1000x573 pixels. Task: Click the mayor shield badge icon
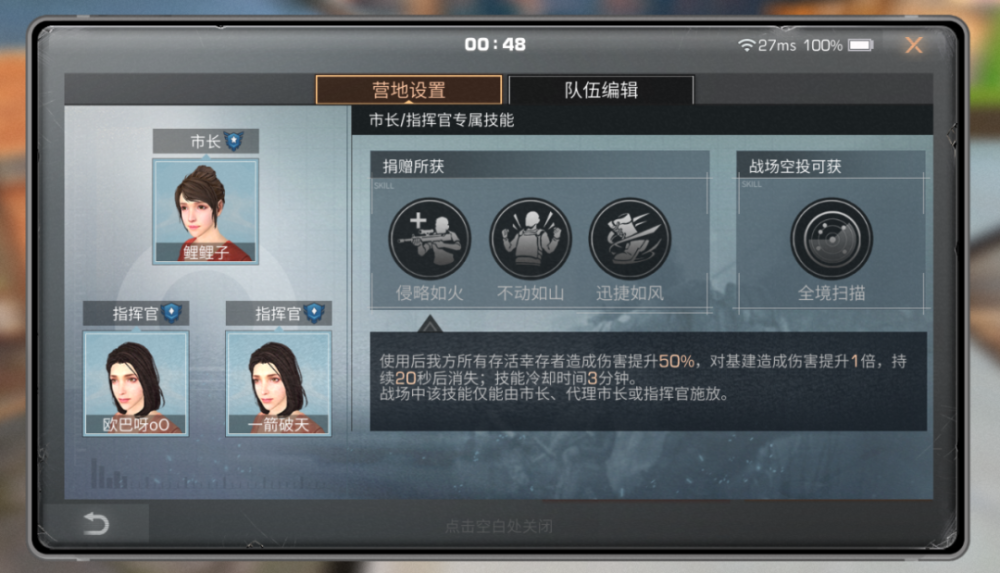(235, 141)
